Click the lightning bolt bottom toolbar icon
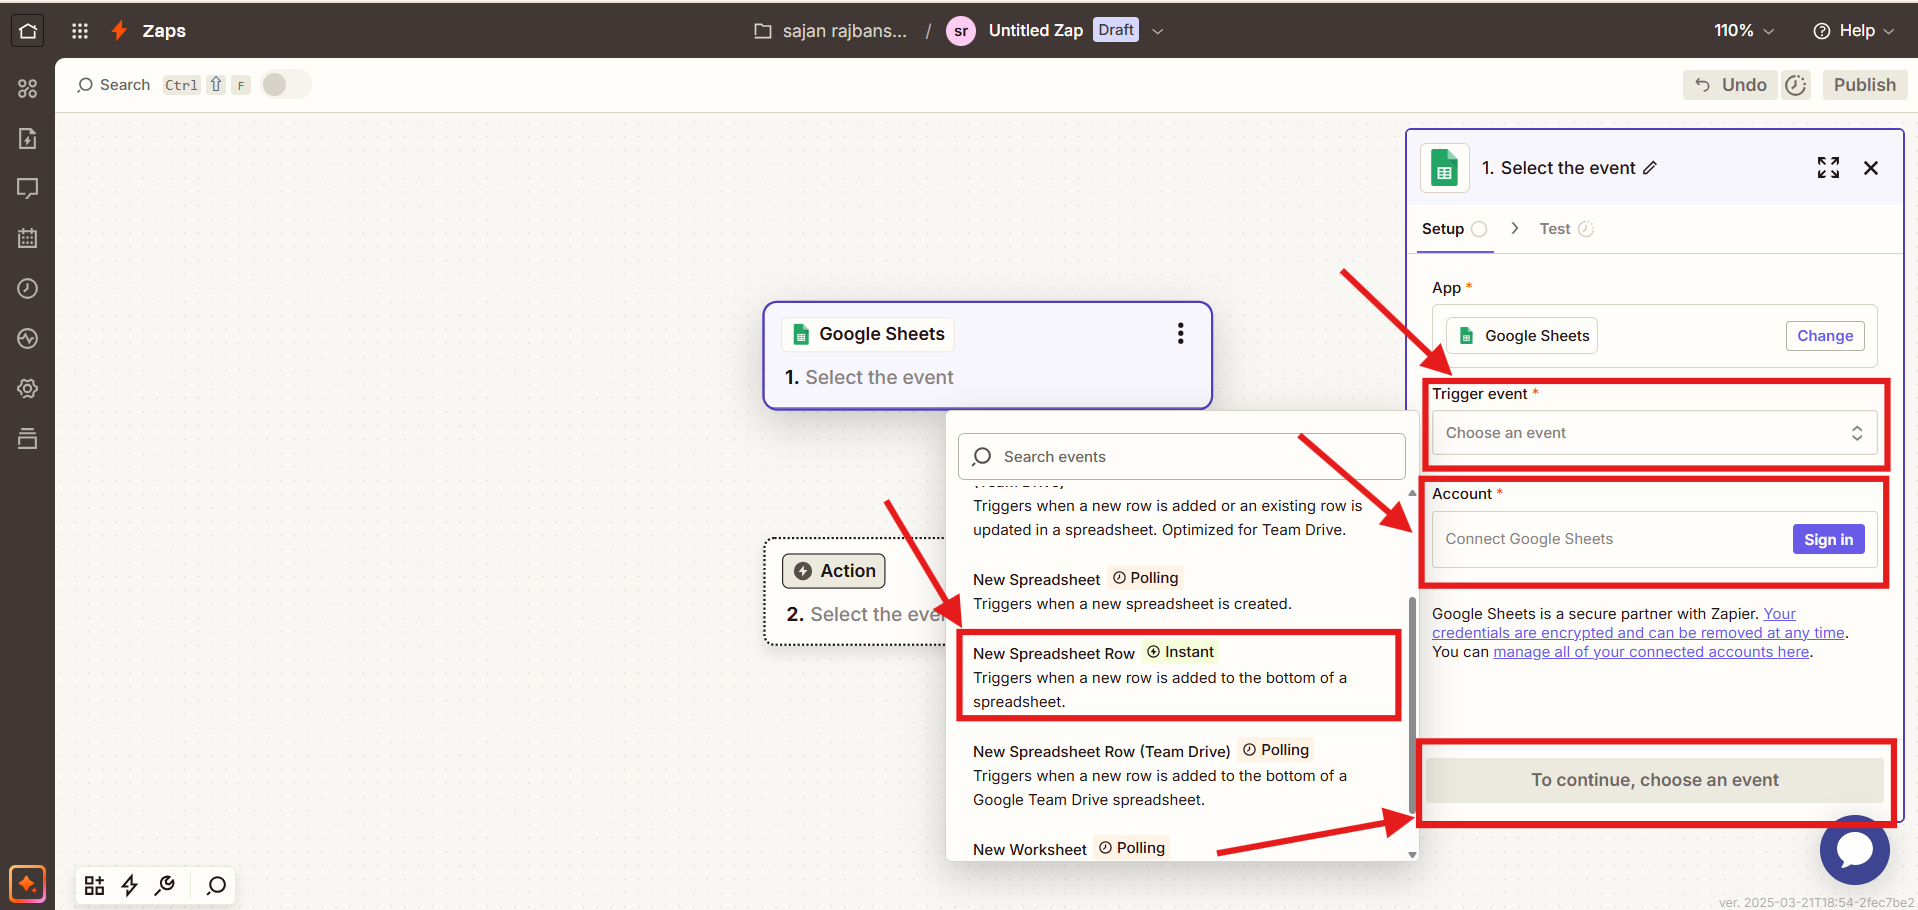Screen dimensions: 1918x910 click(130, 885)
